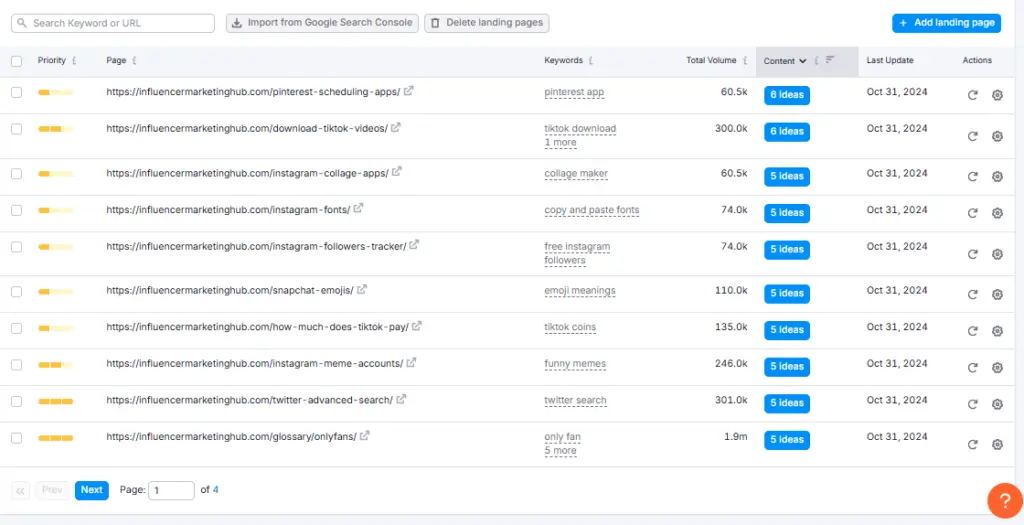Open settings gear for glossary/onlyfans row
The width and height of the screenshot is (1024, 525).
pos(997,444)
